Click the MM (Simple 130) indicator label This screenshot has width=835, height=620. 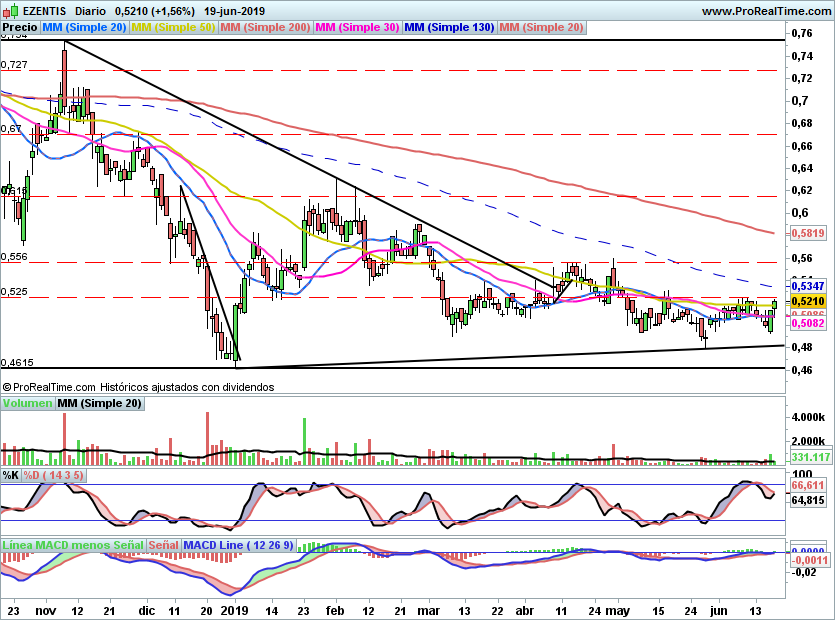tap(449, 28)
